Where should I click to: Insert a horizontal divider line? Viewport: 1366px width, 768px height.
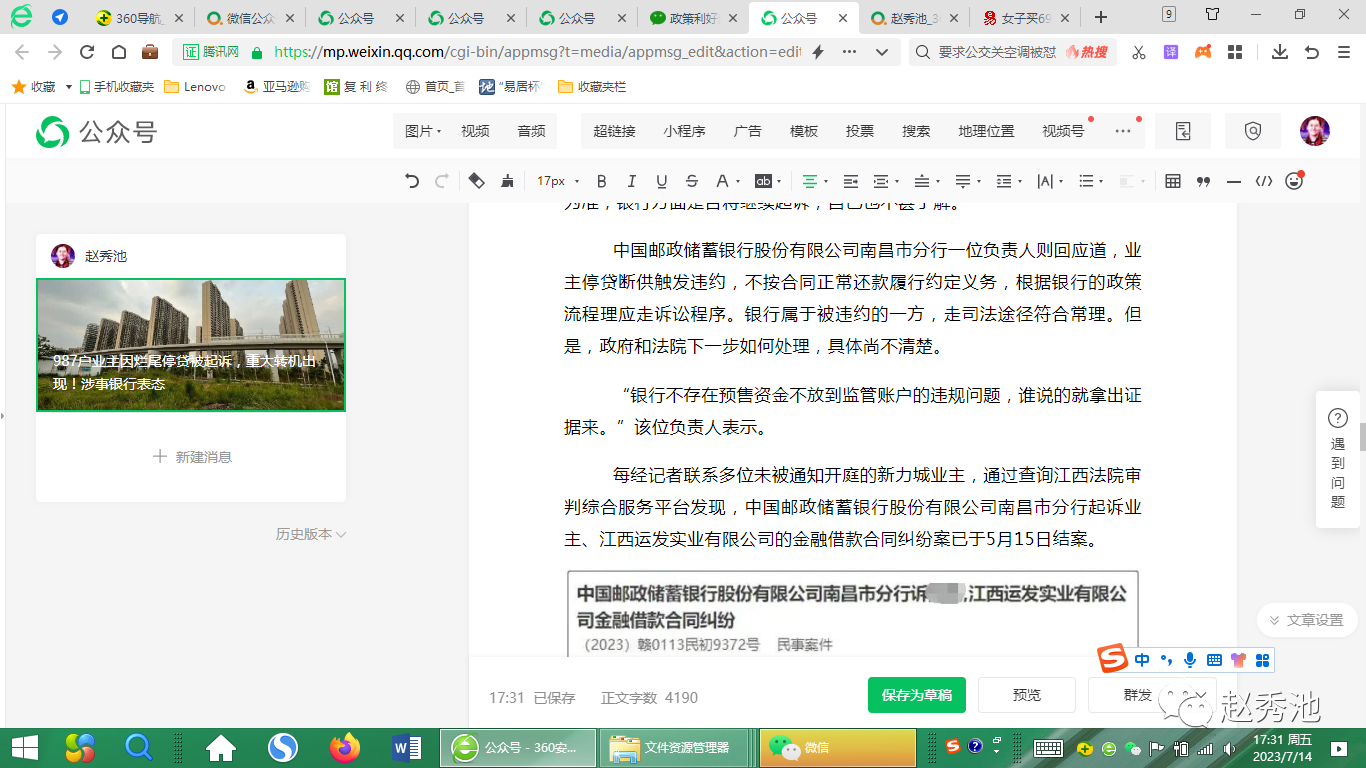pyautogui.click(x=1233, y=181)
